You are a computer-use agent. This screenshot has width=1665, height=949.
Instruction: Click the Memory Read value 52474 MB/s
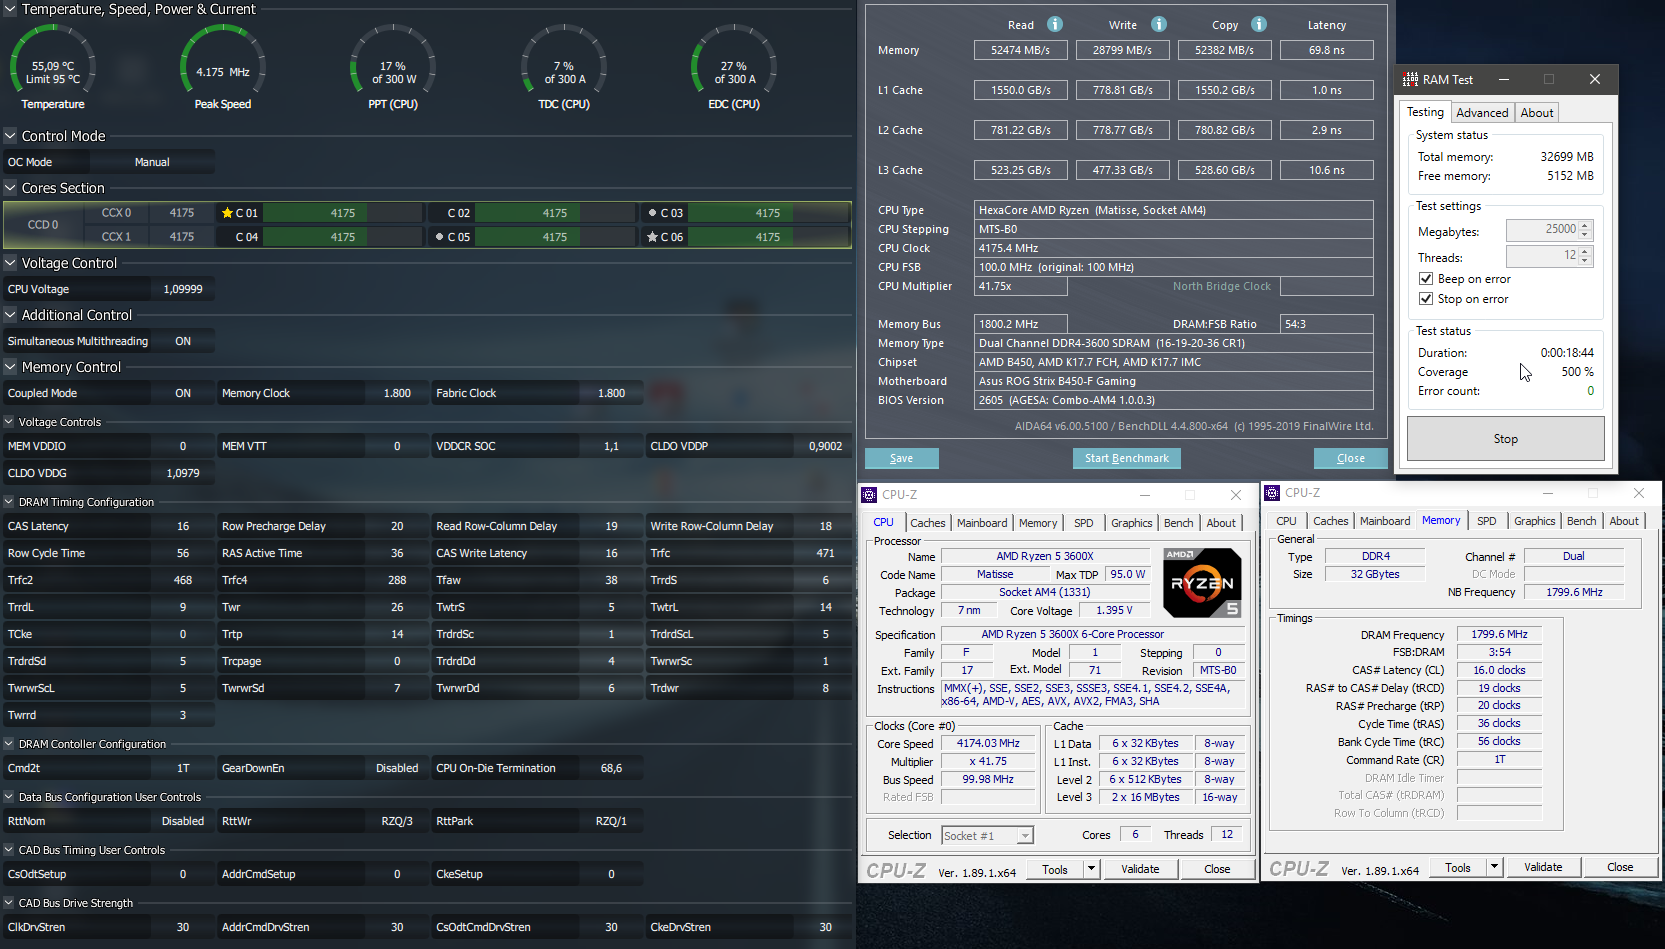[x=1021, y=50]
